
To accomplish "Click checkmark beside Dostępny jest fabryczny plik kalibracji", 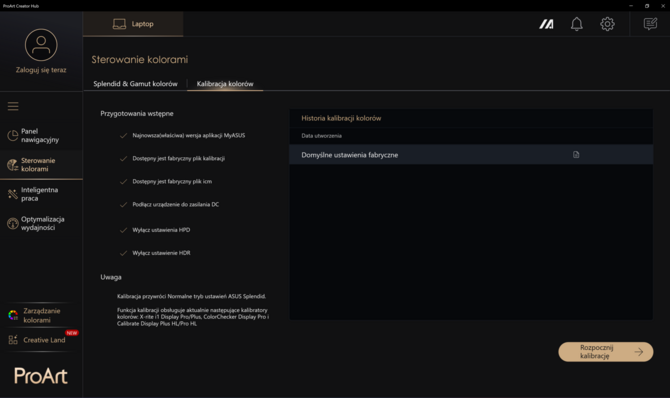I will pyautogui.click(x=123, y=159).
